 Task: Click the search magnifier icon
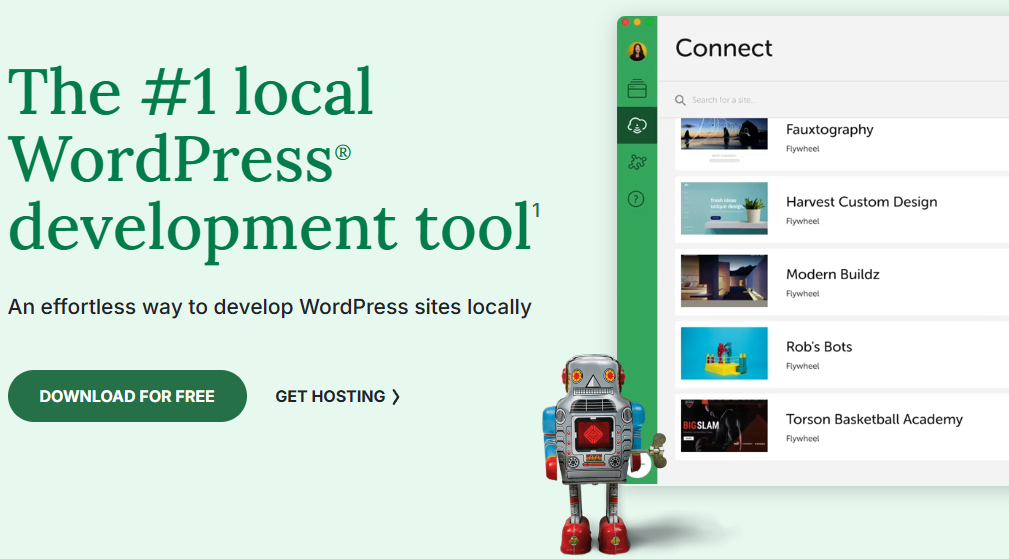[680, 100]
